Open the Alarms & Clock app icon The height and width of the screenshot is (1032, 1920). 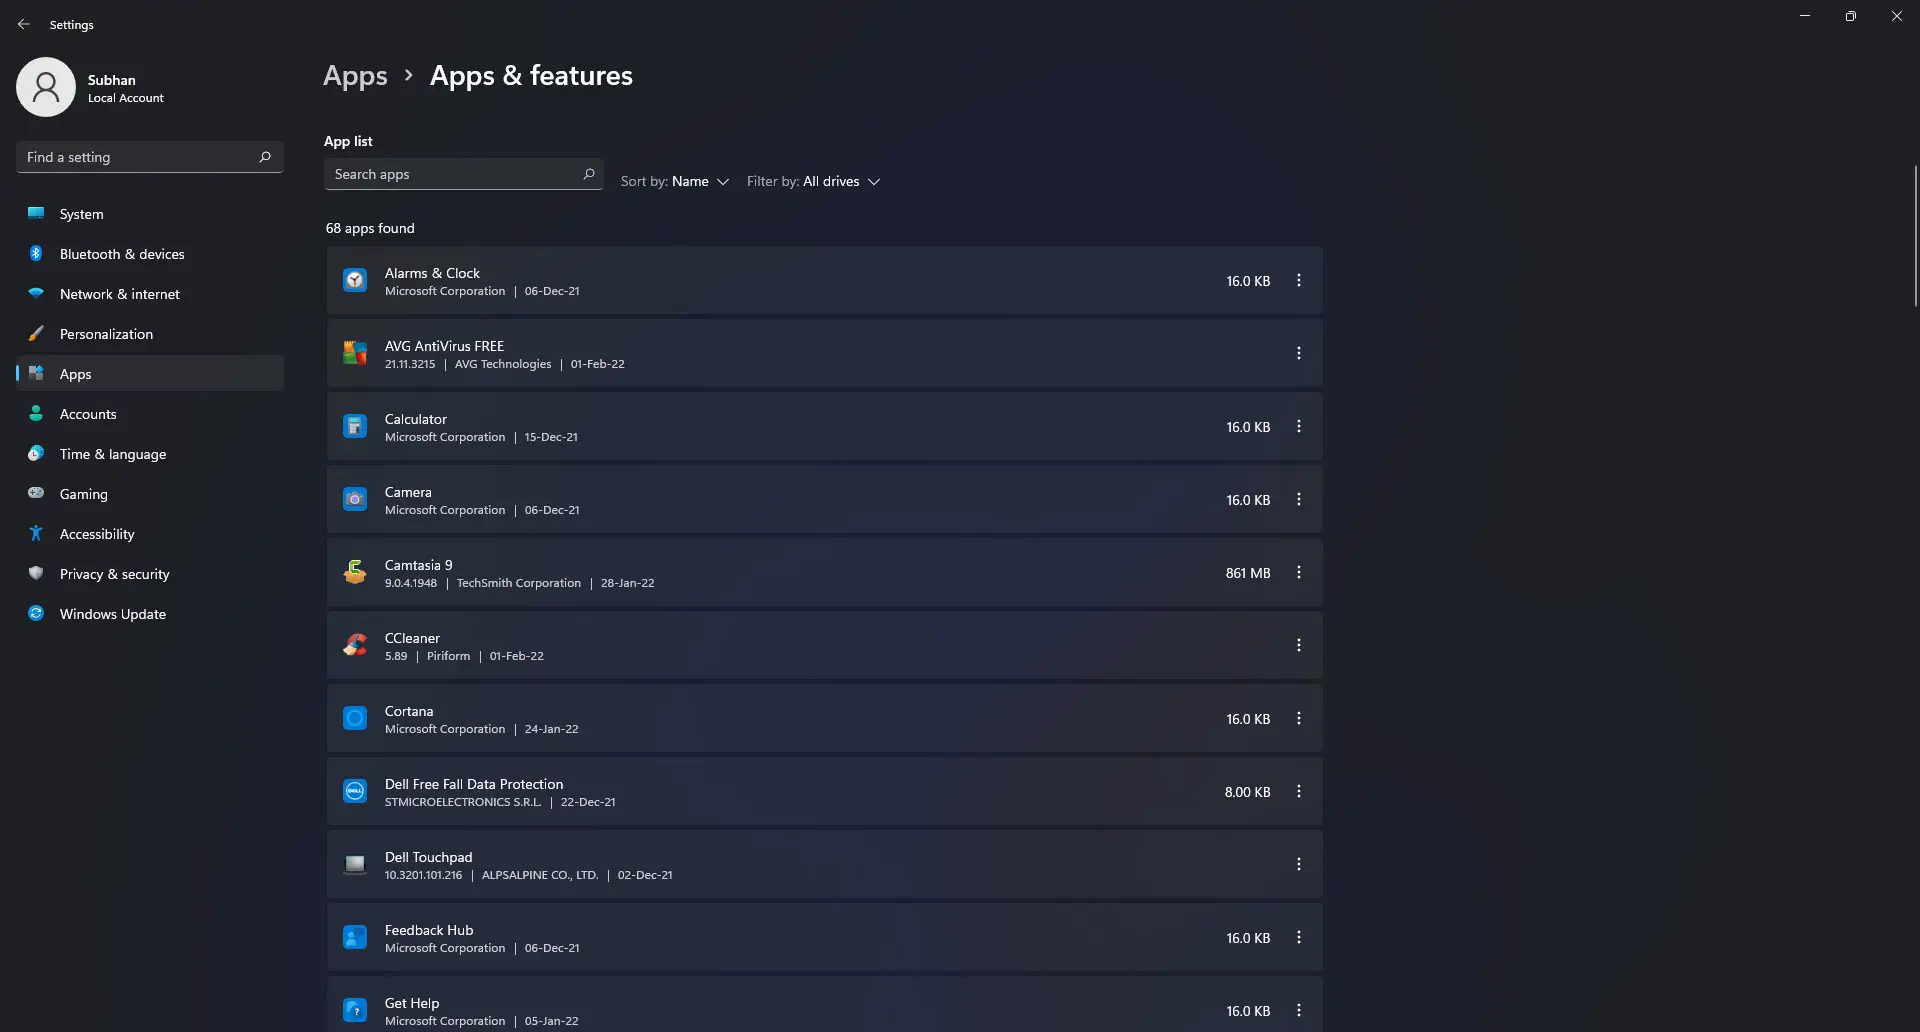355,281
